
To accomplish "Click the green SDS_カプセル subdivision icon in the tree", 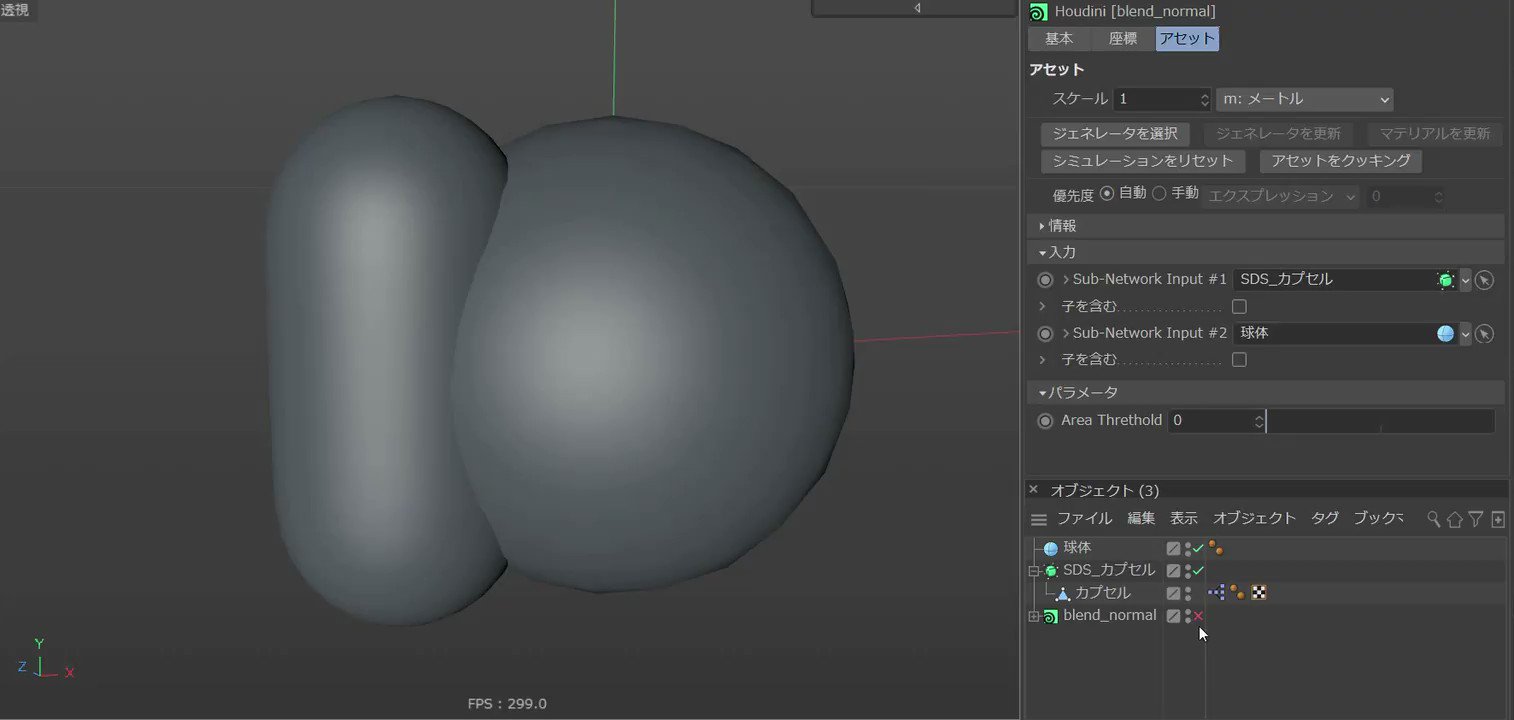I will click(1051, 571).
